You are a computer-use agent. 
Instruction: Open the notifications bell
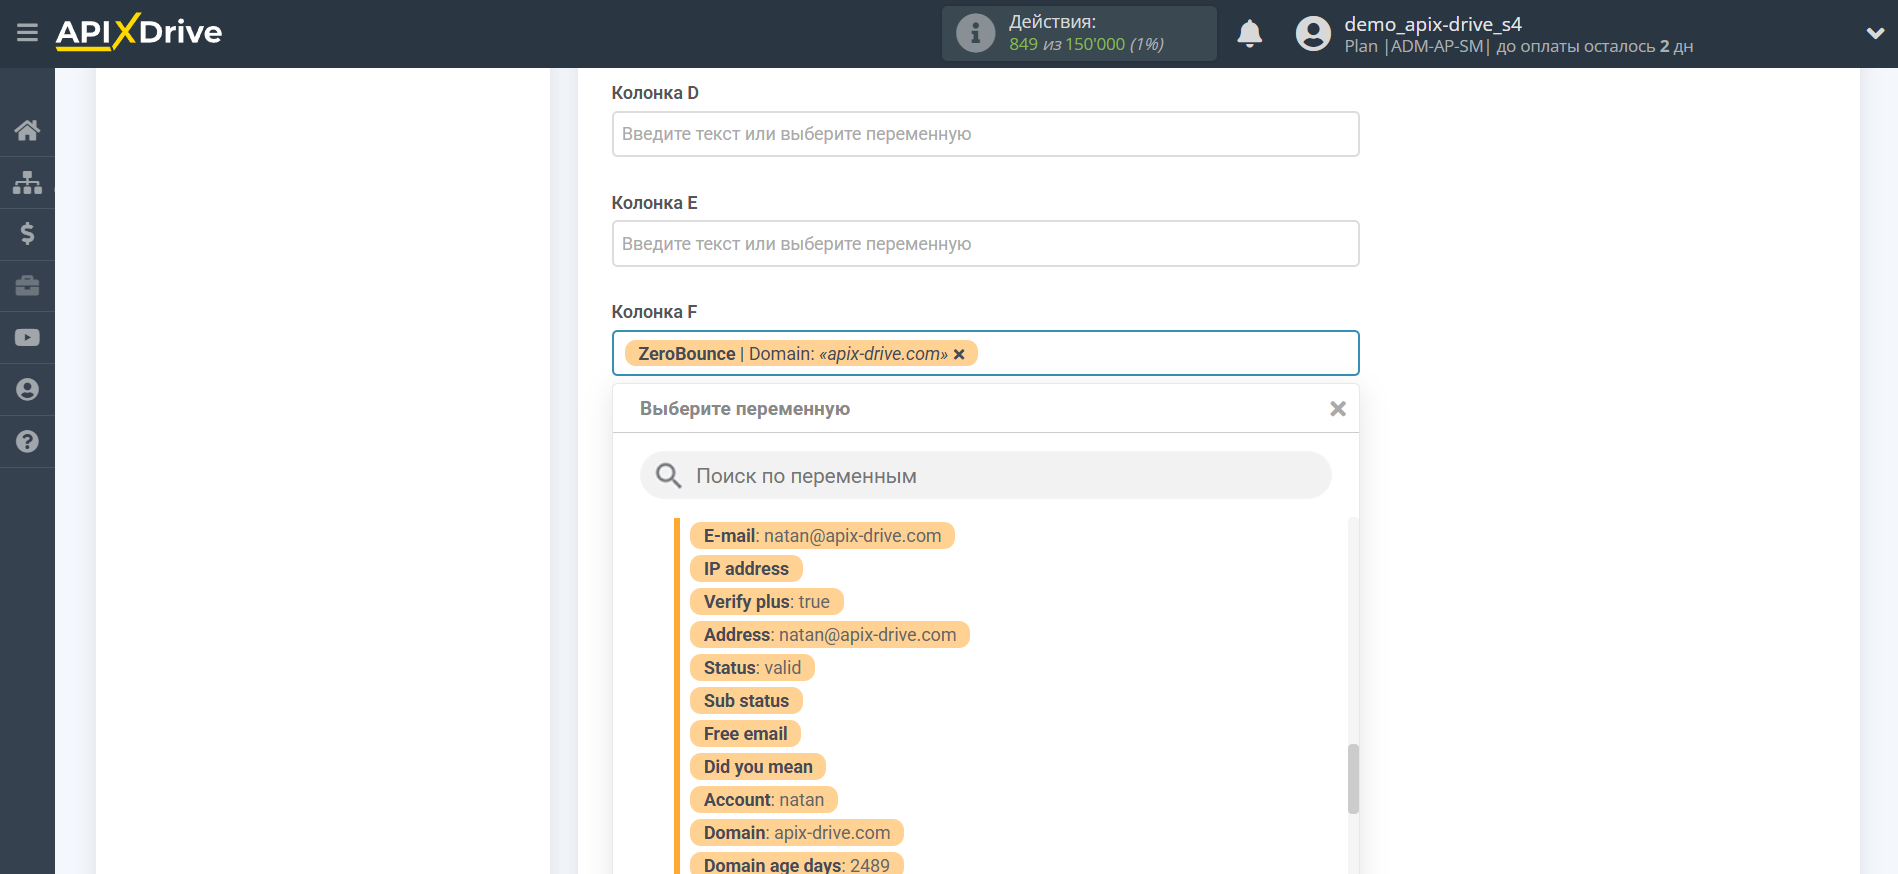(x=1249, y=34)
